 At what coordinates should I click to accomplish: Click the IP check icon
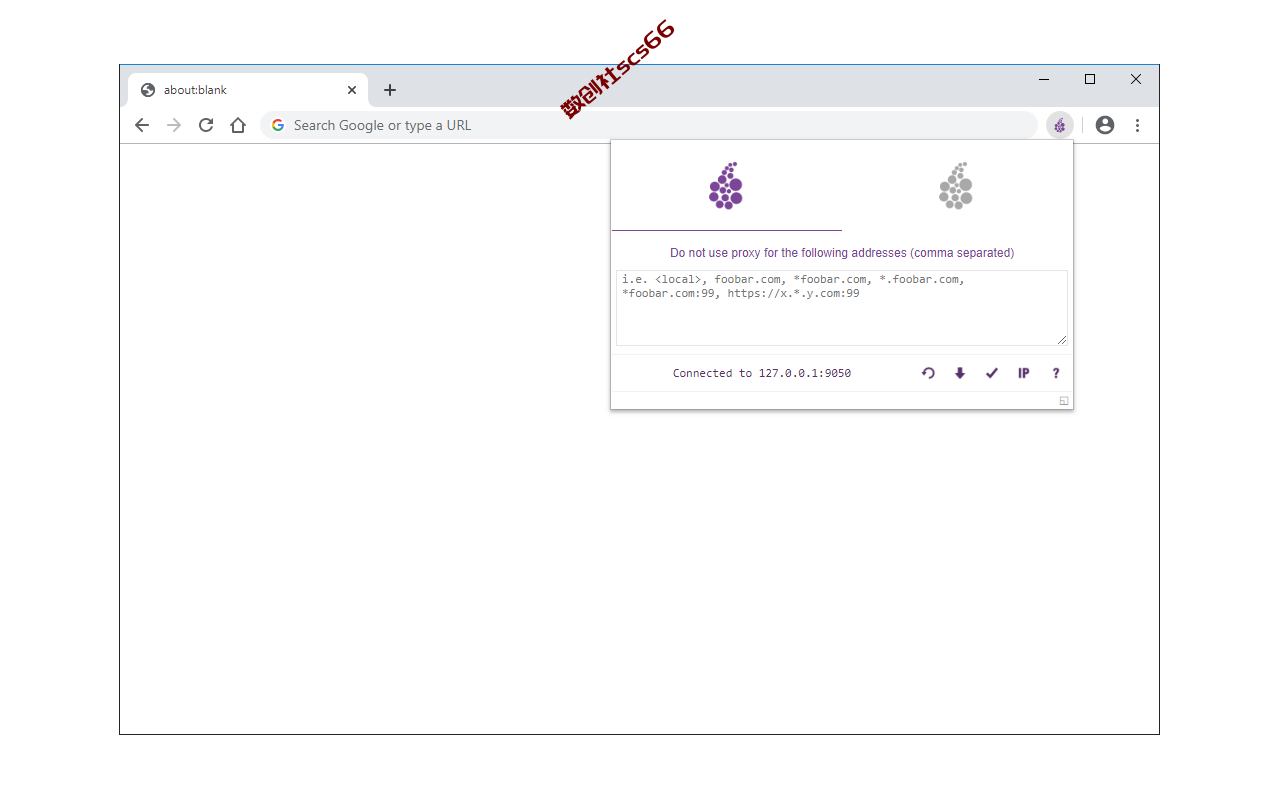[1024, 373]
